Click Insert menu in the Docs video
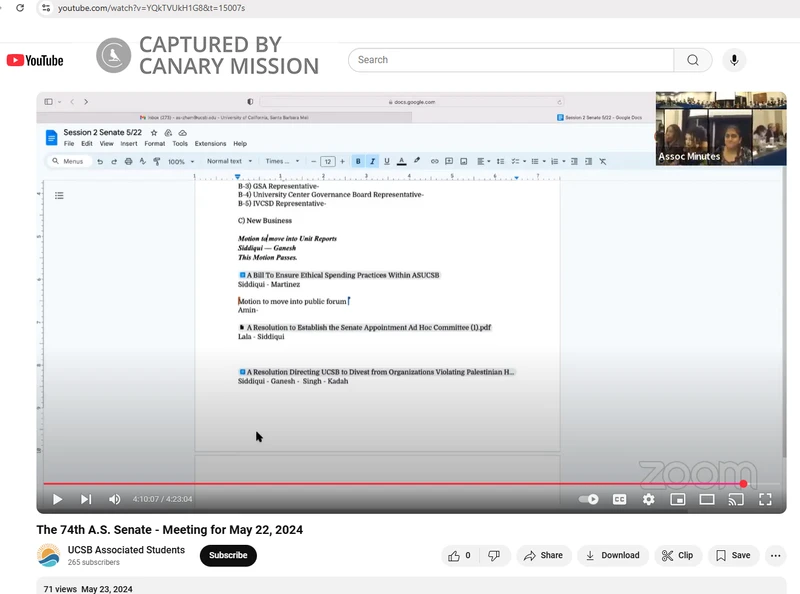The height and width of the screenshot is (594, 800). pos(129,143)
